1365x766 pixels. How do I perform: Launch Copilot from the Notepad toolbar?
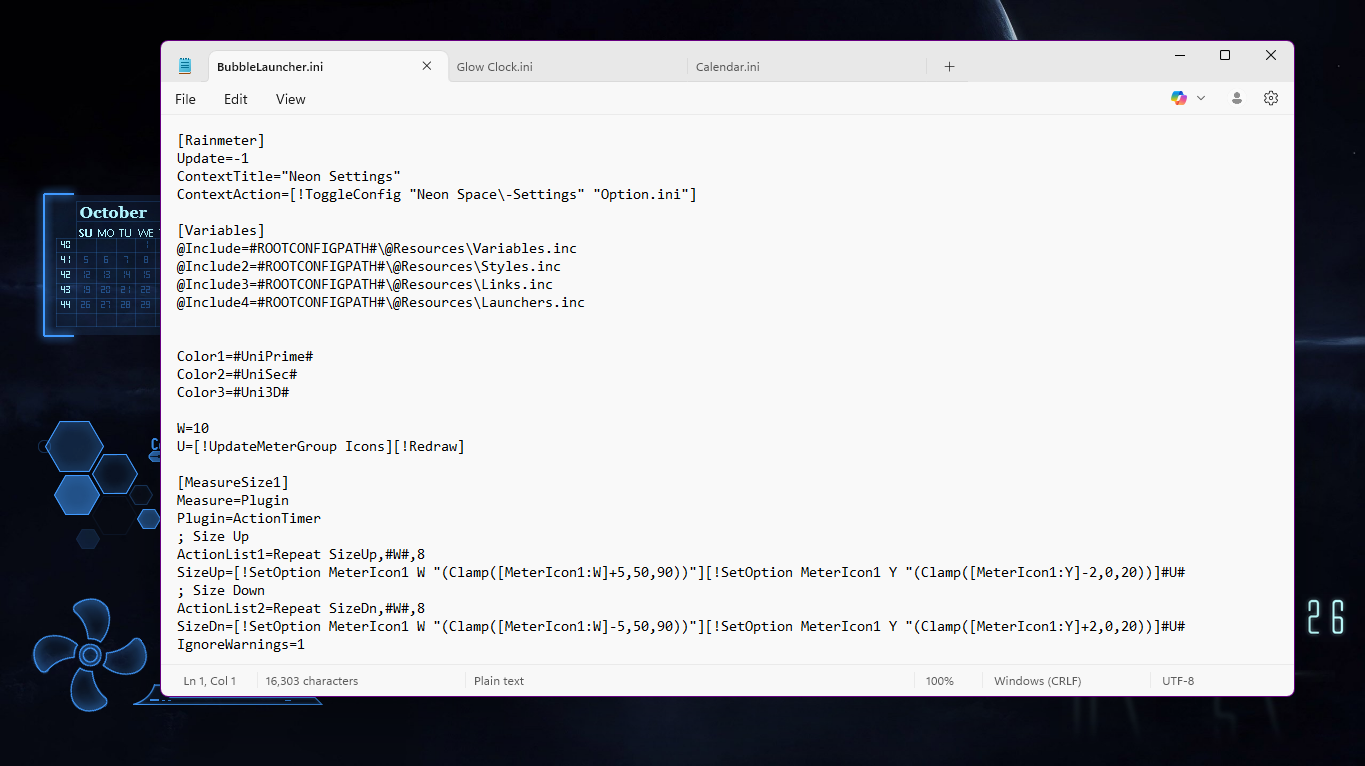click(1179, 98)
